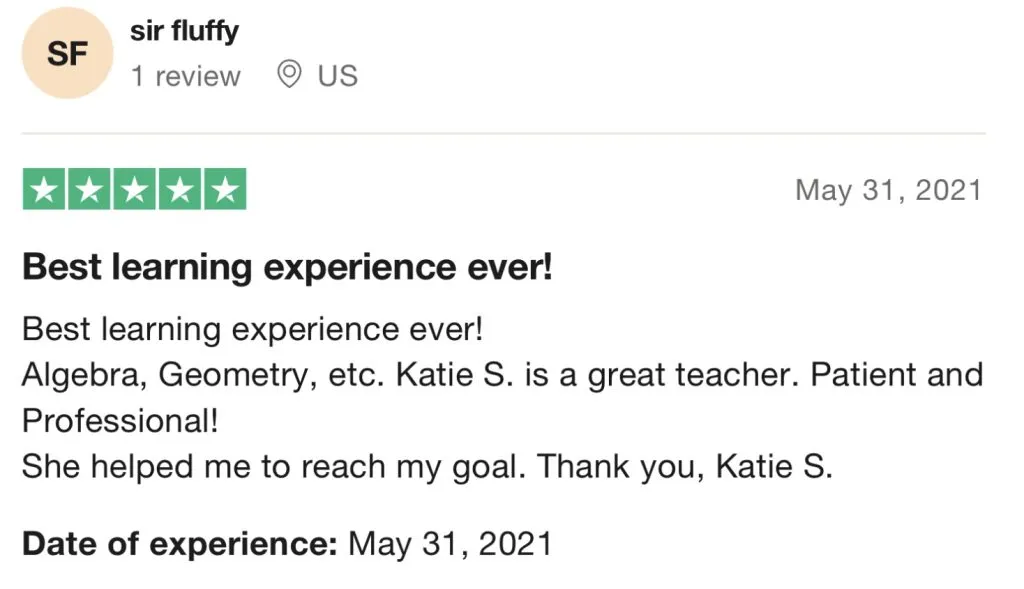Open the "sir fluffy" reviewer profile name
This screenshot has height=589, width=1024.
tap(184, 31)
